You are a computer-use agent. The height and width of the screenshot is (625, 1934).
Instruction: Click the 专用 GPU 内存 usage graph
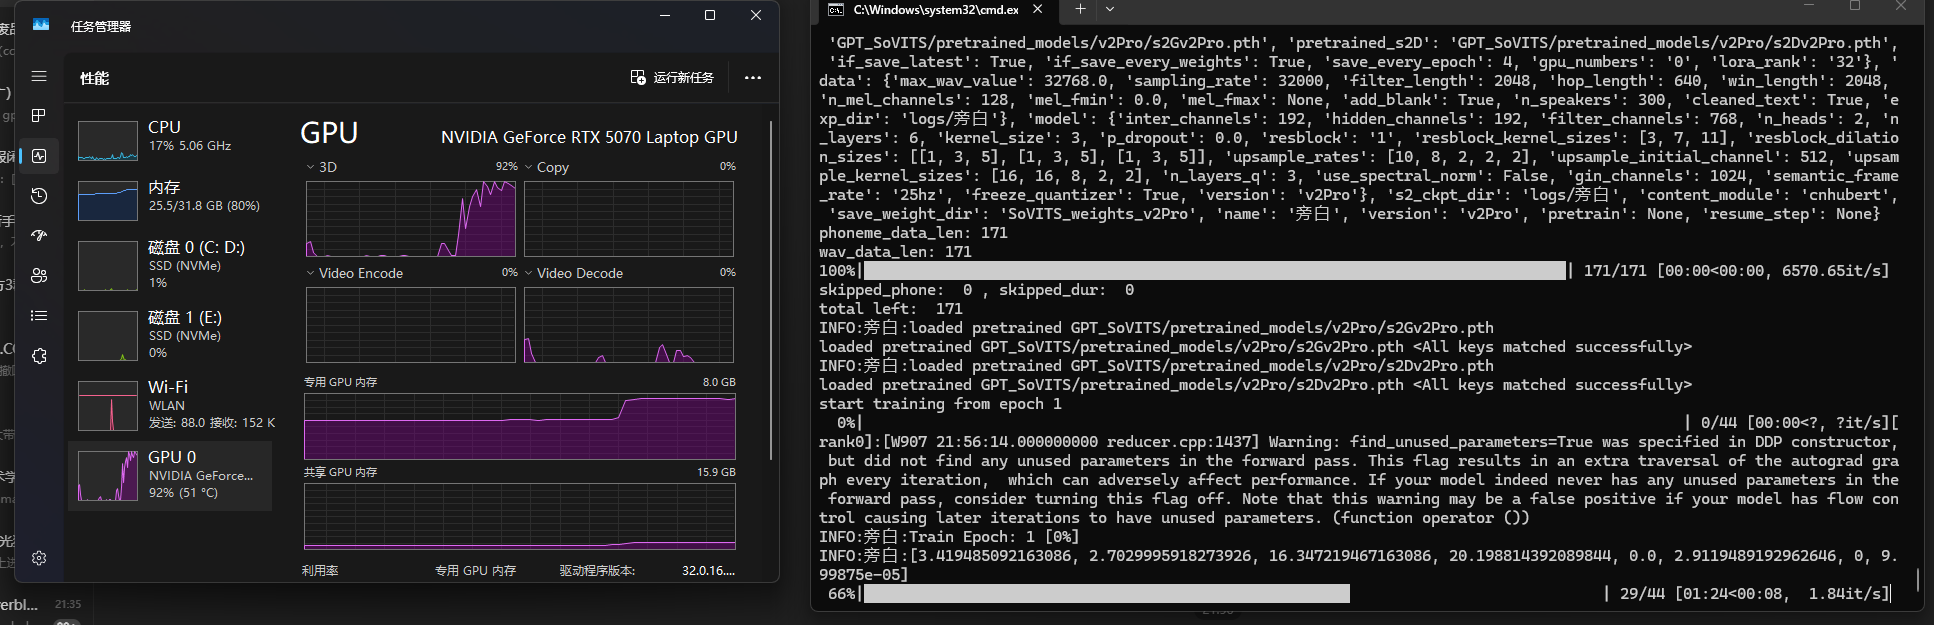(520, 425)
